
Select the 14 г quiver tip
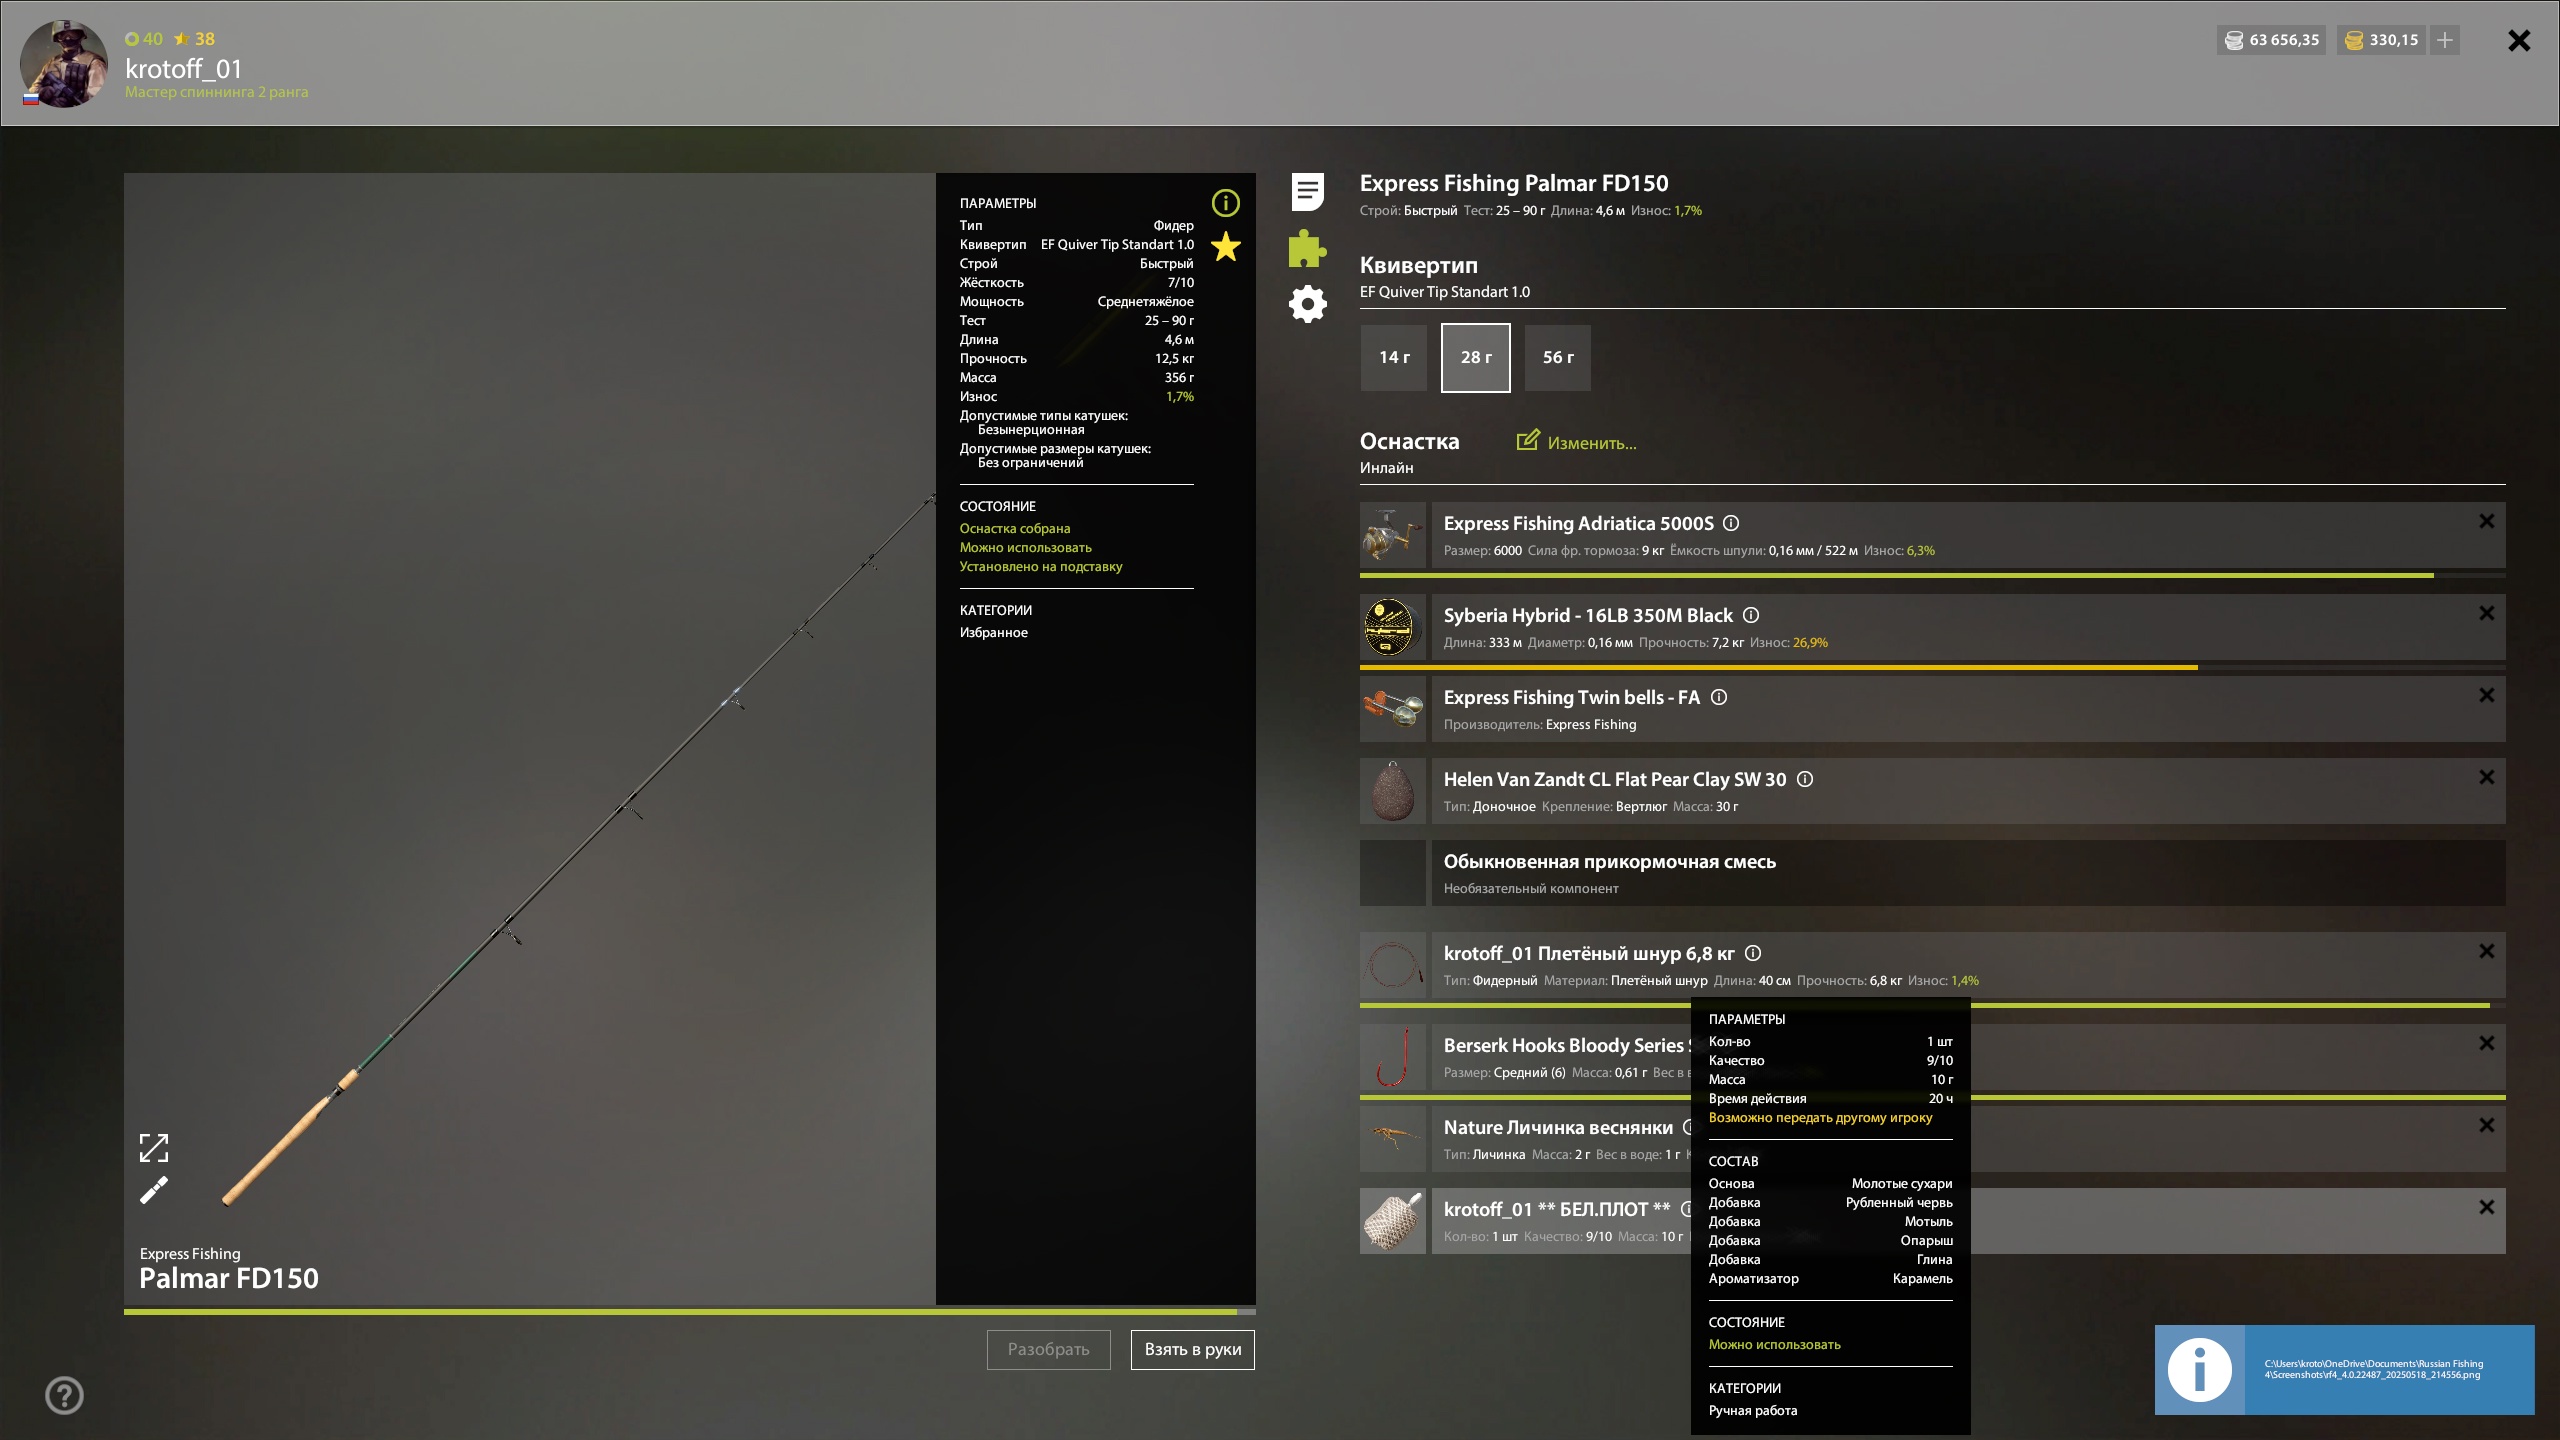point(1394,358)
